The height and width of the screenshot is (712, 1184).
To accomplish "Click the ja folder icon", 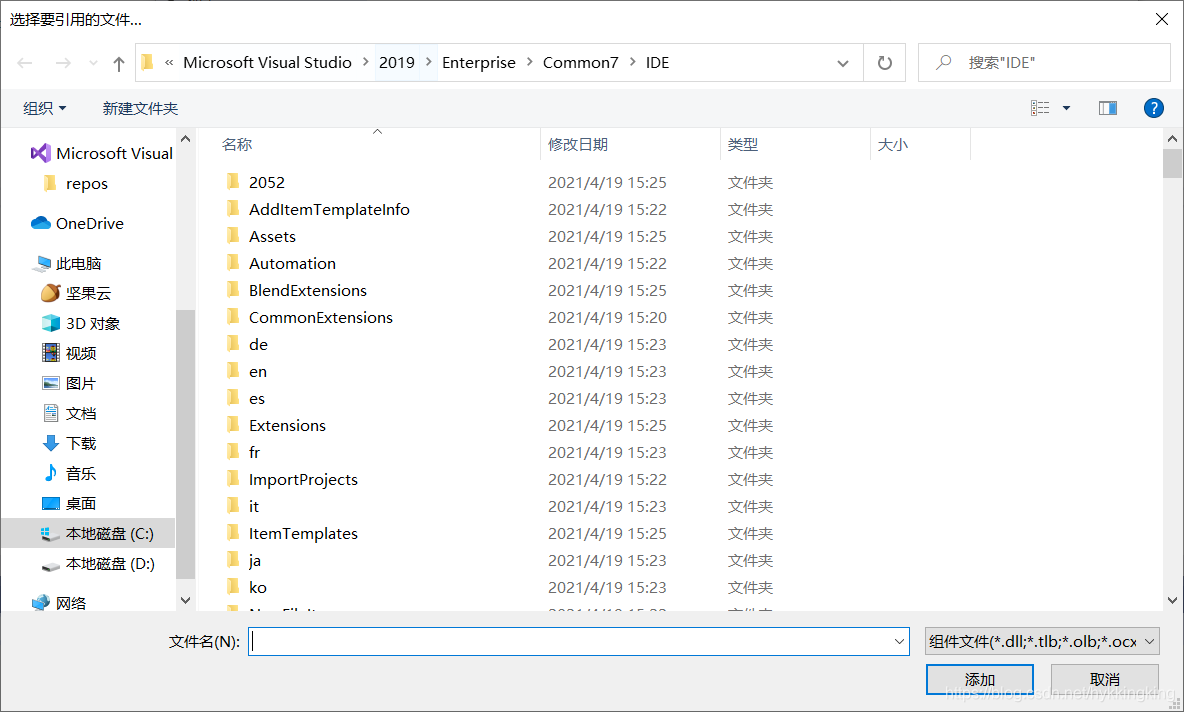I will tap(233, 559).
